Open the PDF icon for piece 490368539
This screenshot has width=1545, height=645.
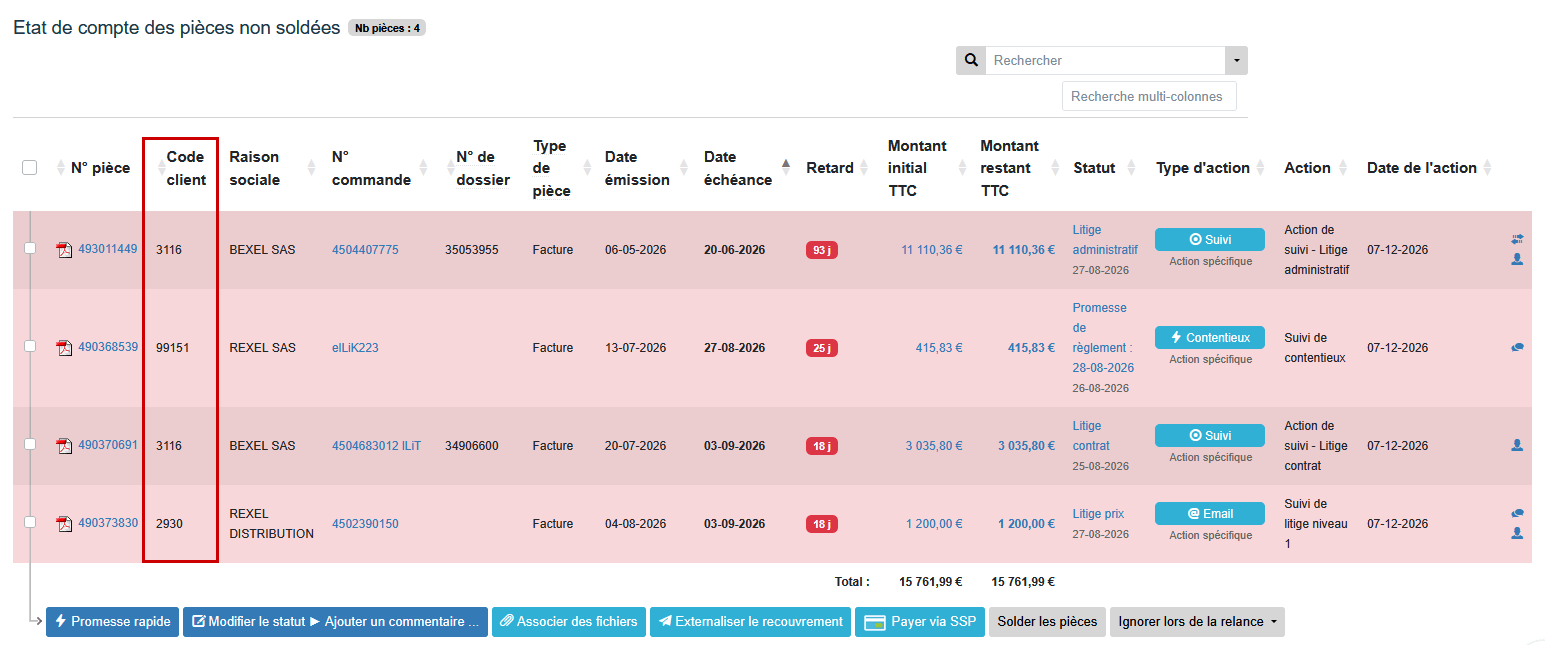click(65, 348)
